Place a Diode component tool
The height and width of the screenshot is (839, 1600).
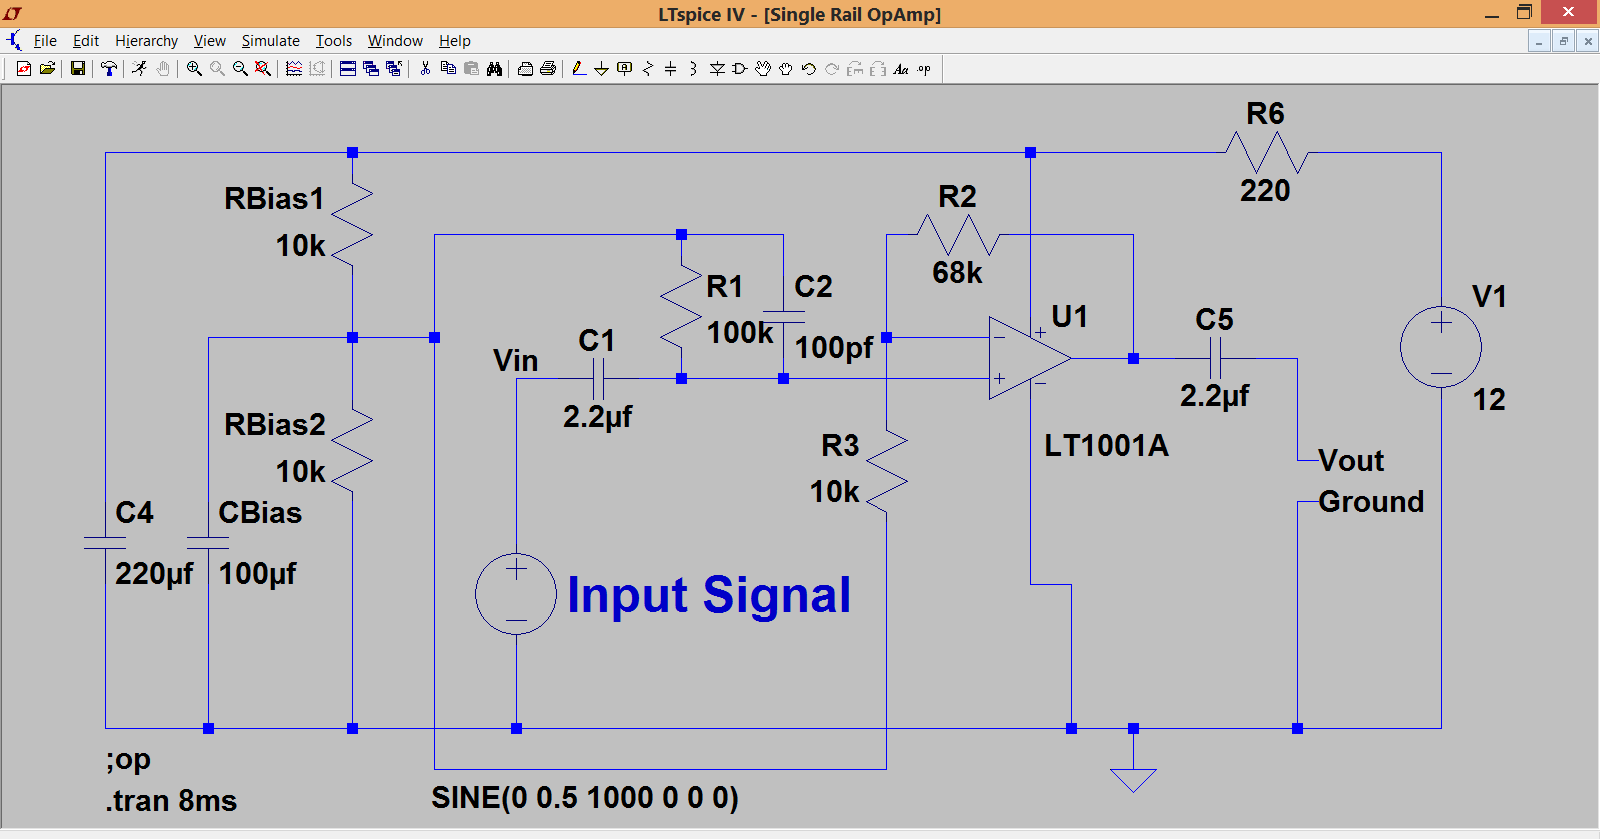(717, 69)
